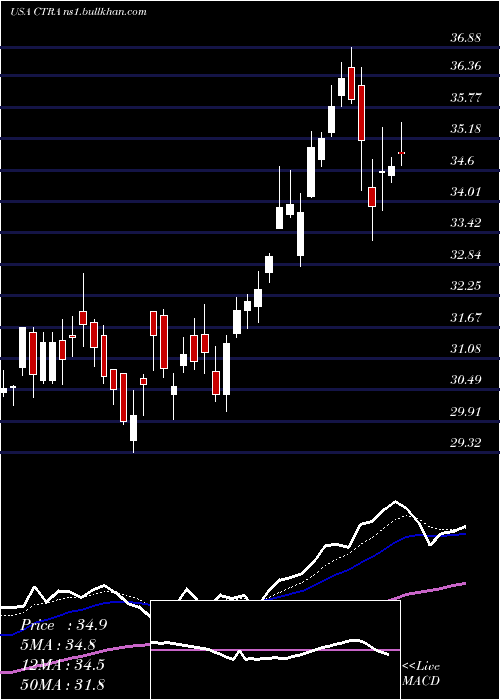Click the USA CTRA ns1.bullkhan.com title
This screenshot has width=500, height=700.
(x=78, y=12)
